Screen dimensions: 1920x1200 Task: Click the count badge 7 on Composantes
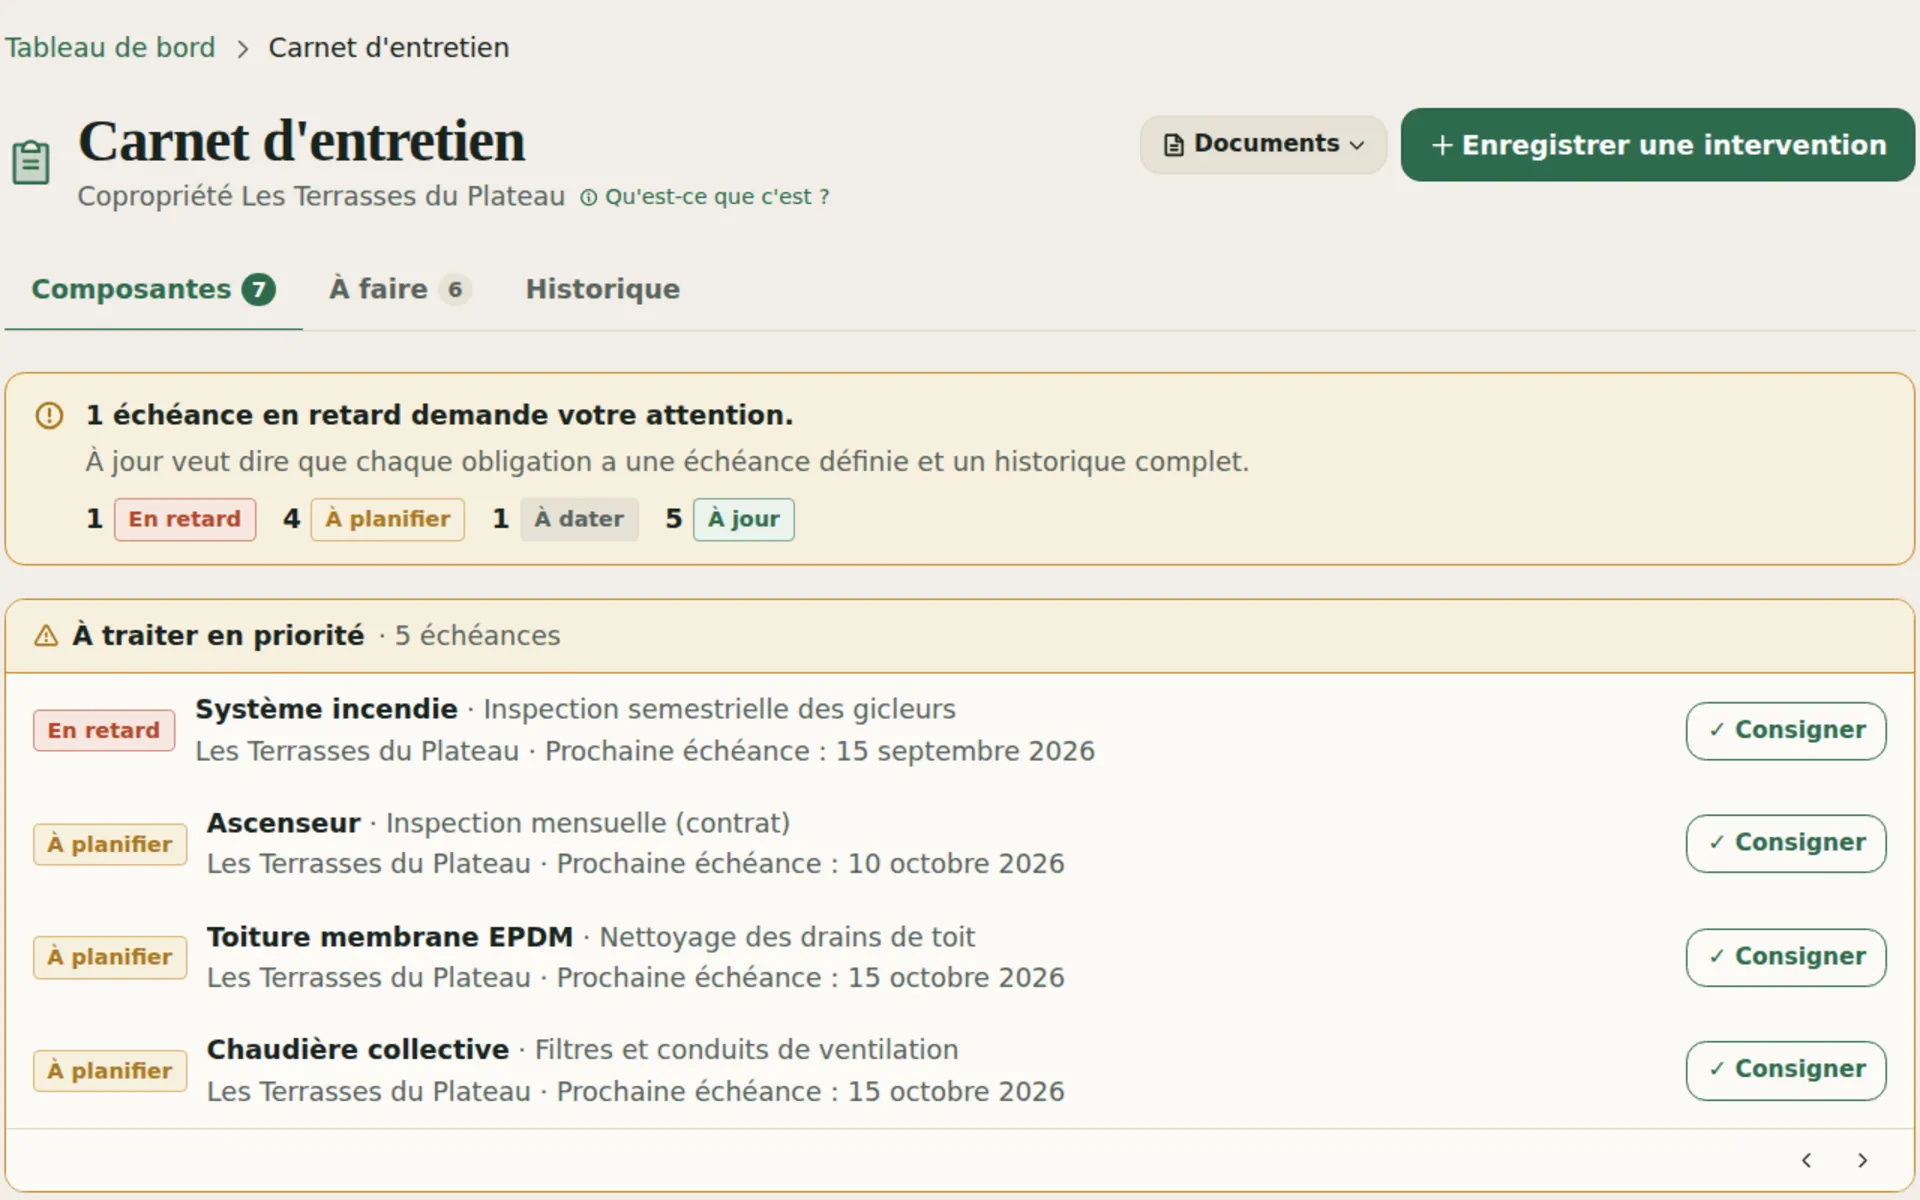(259, 290)
